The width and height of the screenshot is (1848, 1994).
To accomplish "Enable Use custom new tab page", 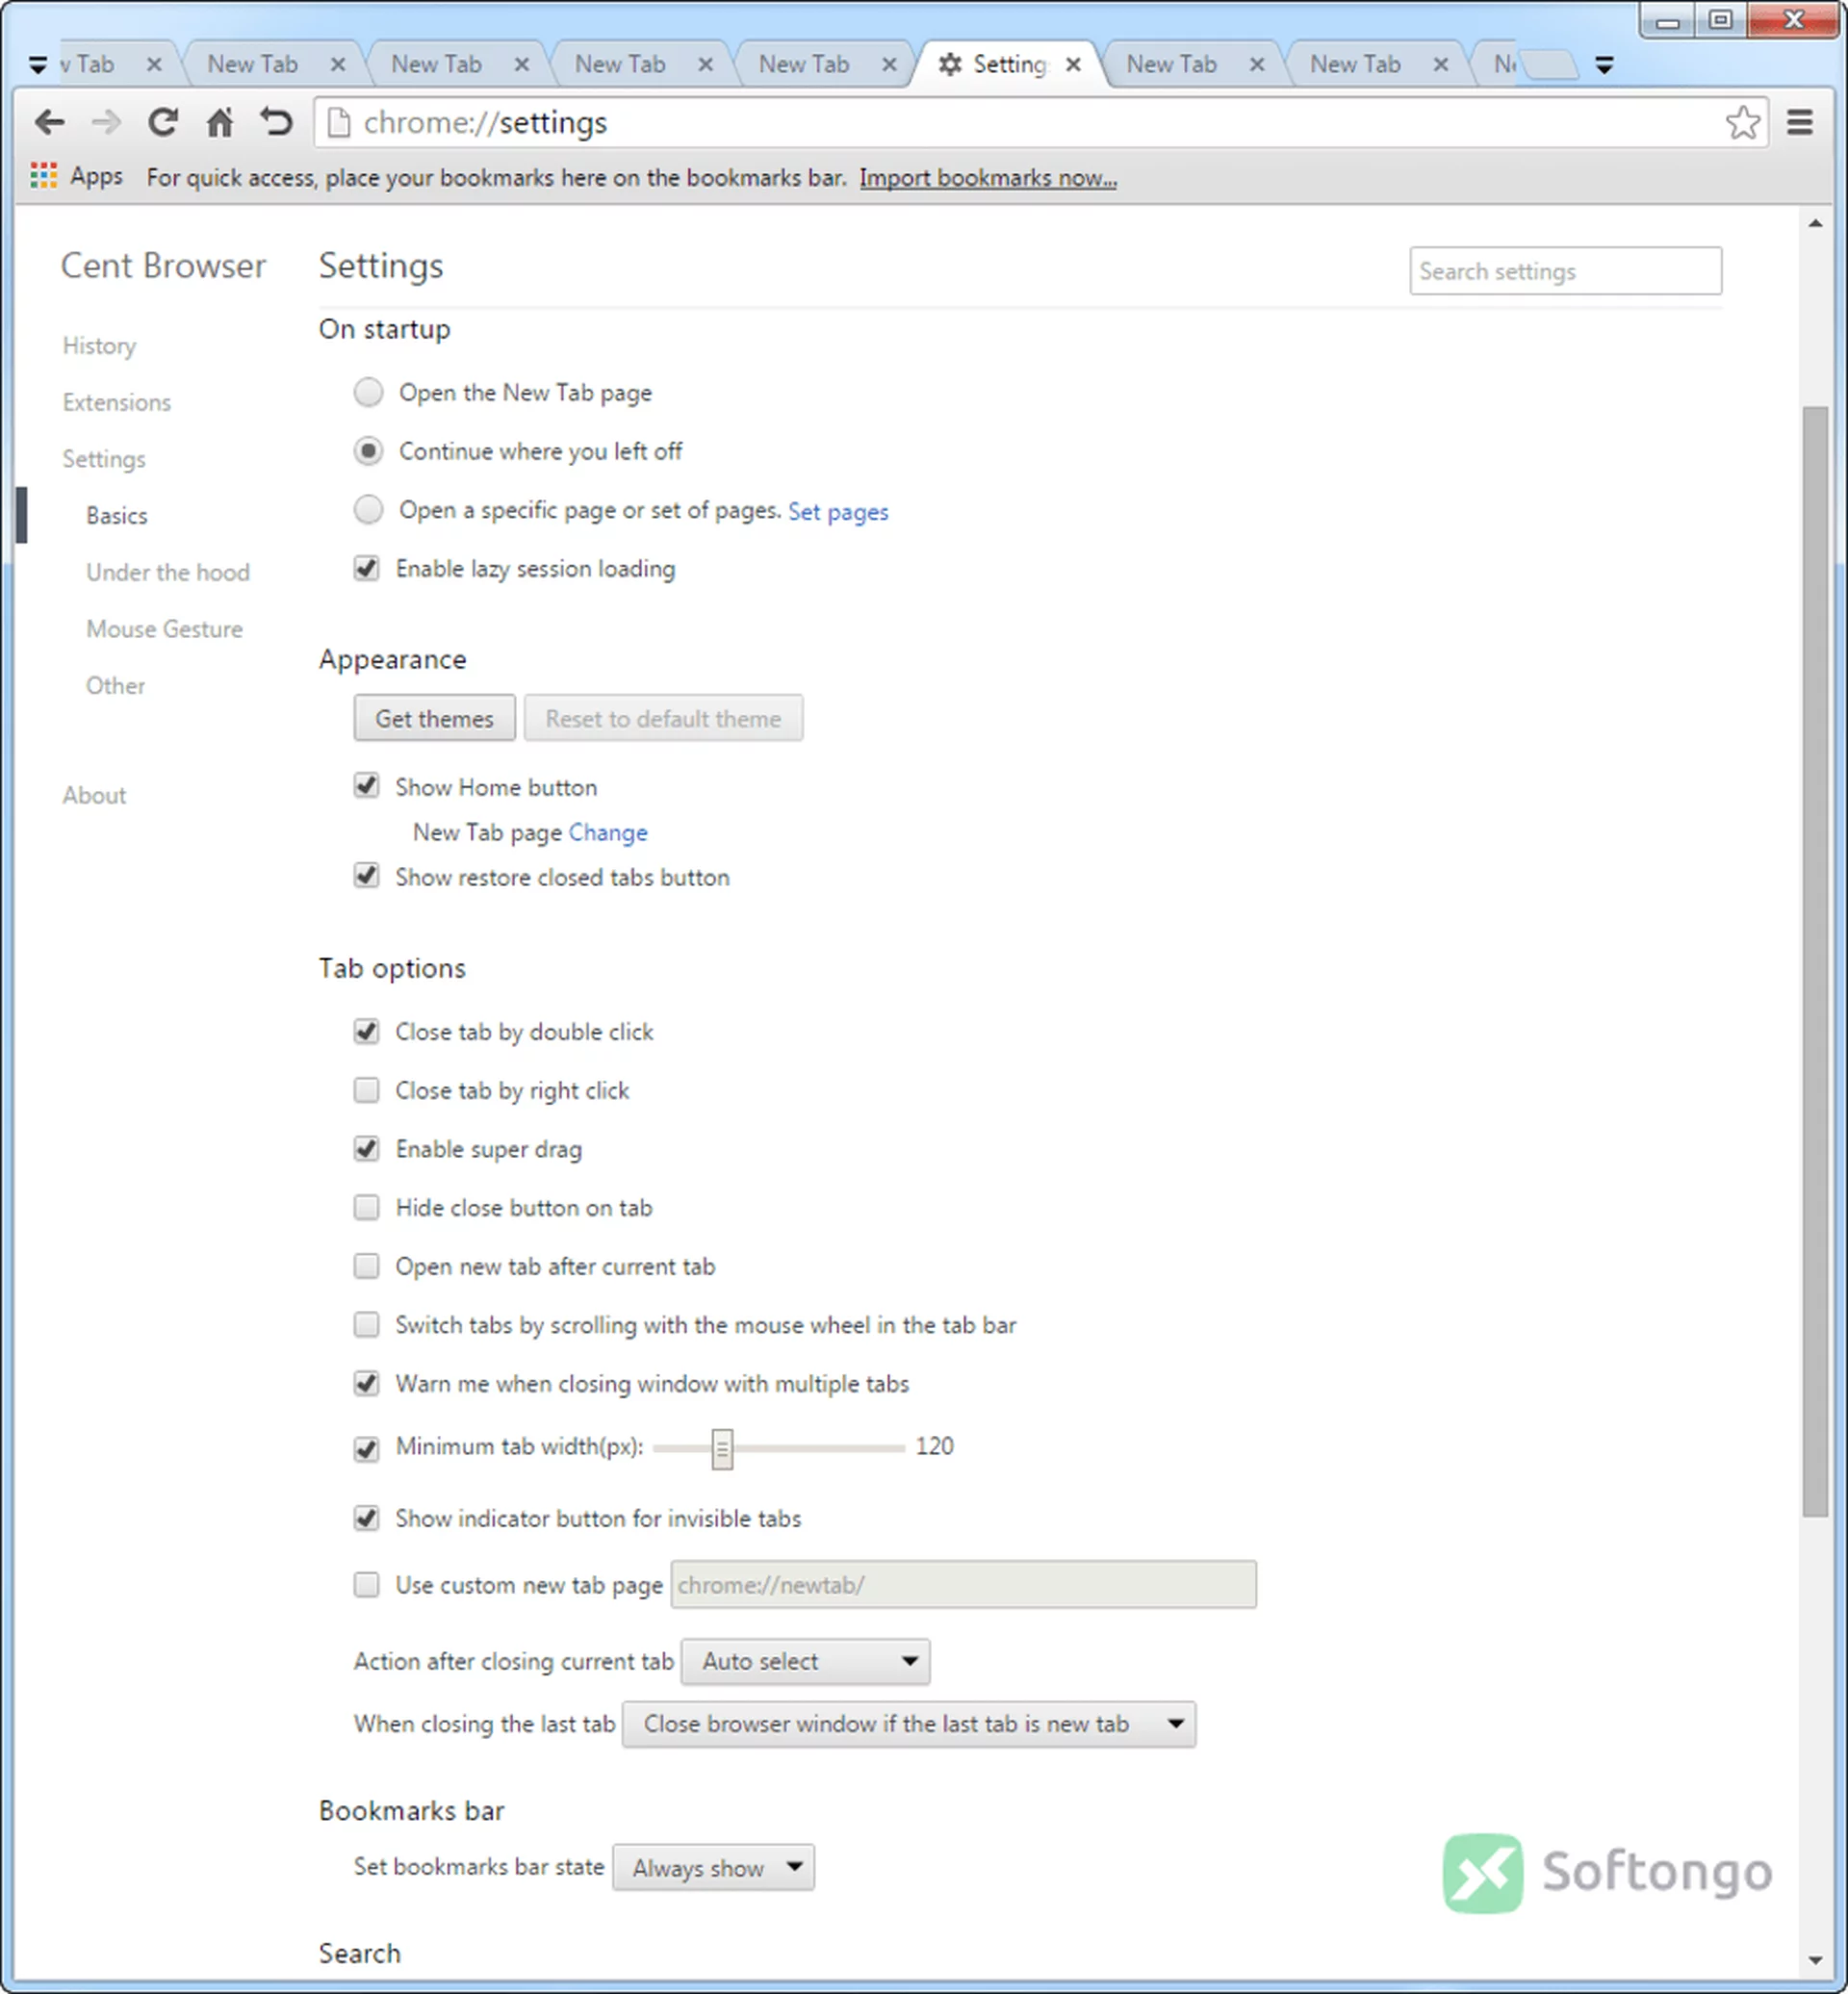I will coord(366,1585).
